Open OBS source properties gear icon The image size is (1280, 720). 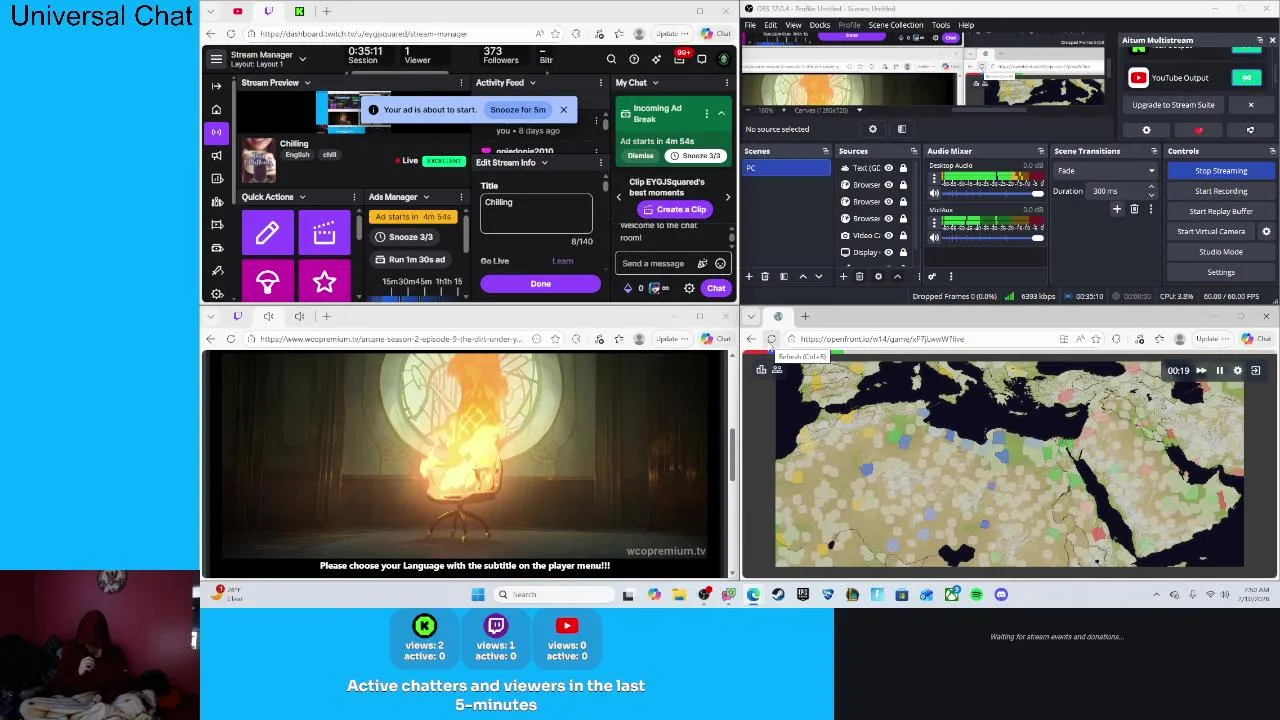coord(873,129)
